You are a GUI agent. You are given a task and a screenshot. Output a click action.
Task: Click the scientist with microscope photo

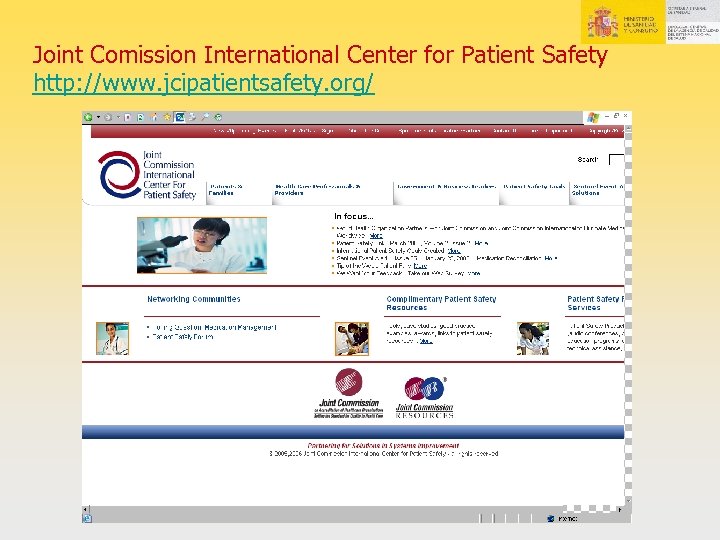[202, 245]
